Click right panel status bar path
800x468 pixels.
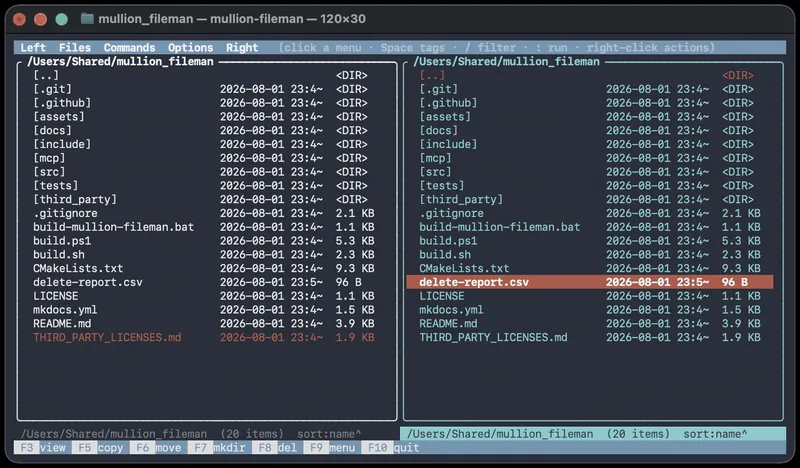coord(500,434)
